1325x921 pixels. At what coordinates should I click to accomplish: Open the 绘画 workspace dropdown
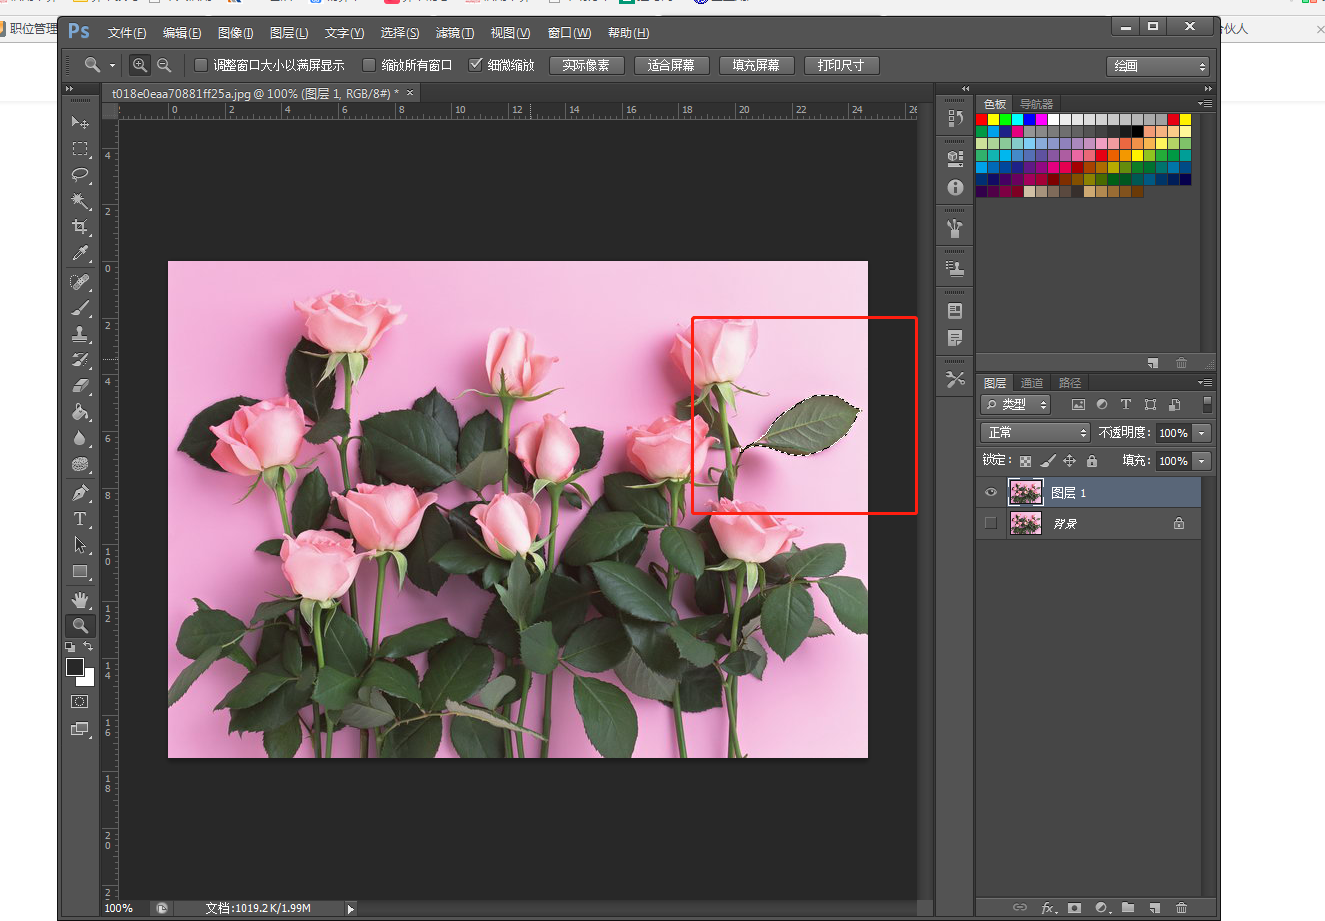[x=1158, y=66]
